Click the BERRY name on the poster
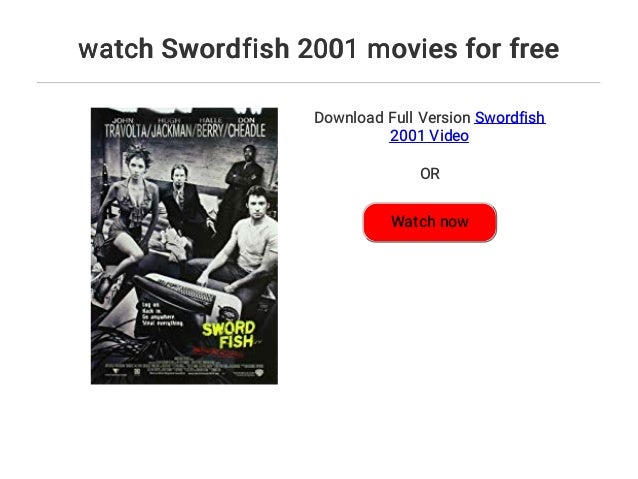This screenshot has width=638, height=479. pyautogui.click(x=210, y=131)
